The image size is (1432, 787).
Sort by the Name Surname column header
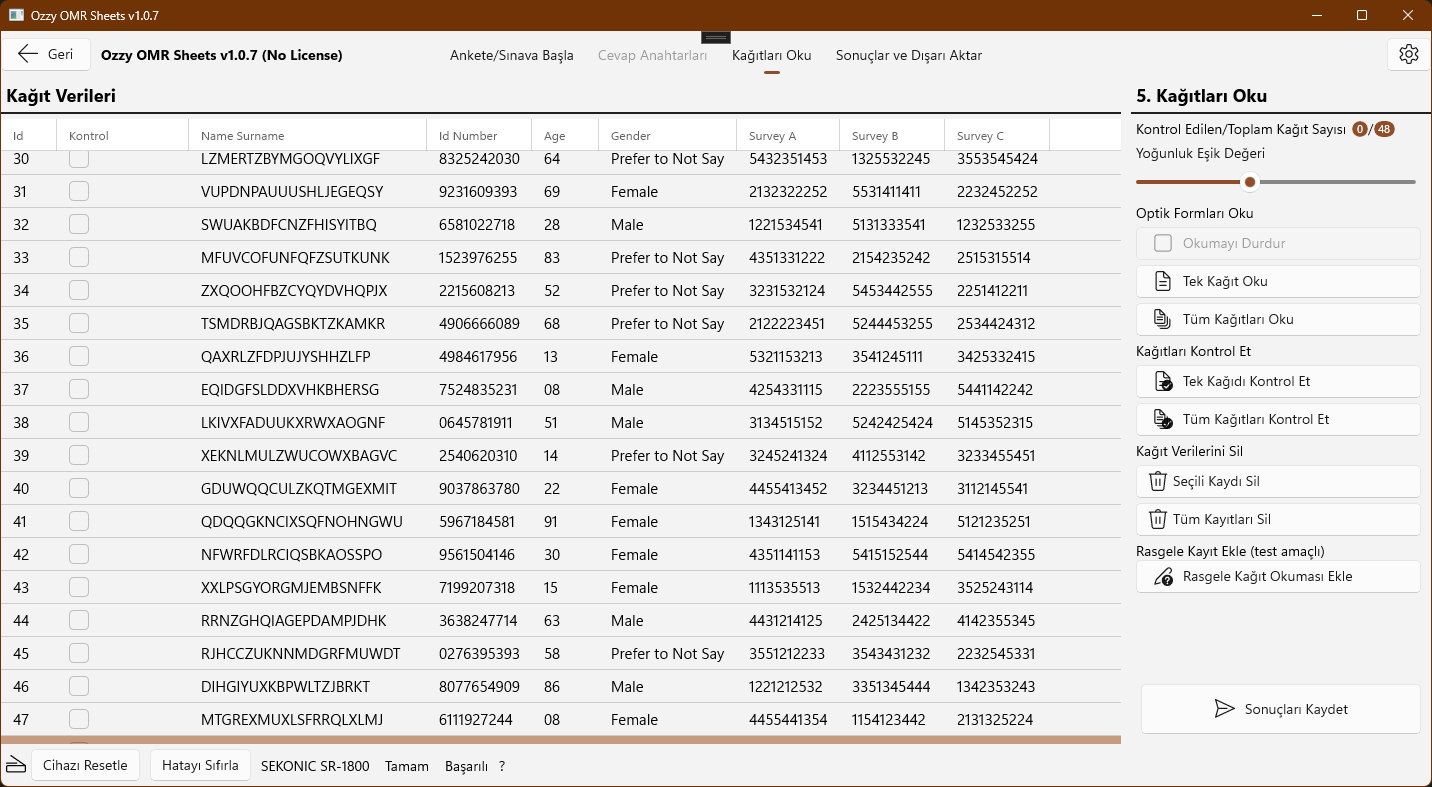click(x=242, y=135)
